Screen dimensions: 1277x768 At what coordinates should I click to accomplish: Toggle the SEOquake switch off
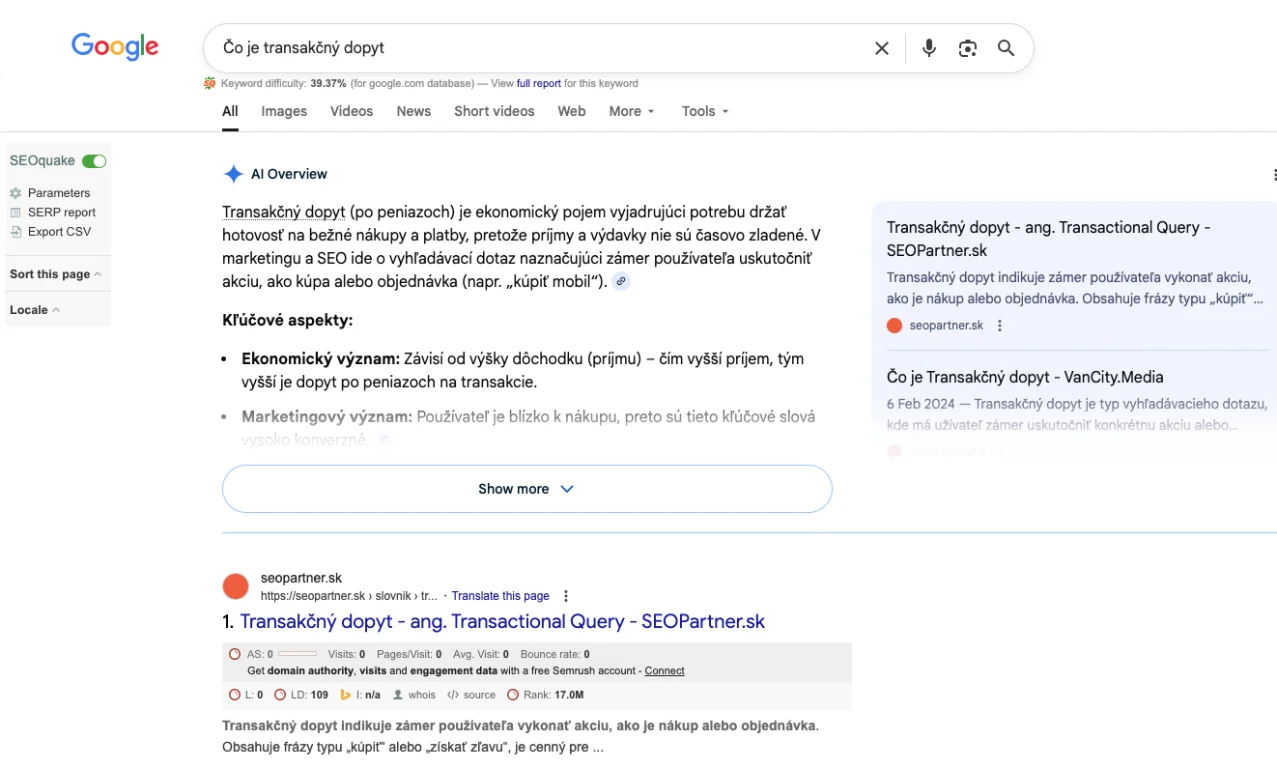pyautogui.click(x=94, y=161)
